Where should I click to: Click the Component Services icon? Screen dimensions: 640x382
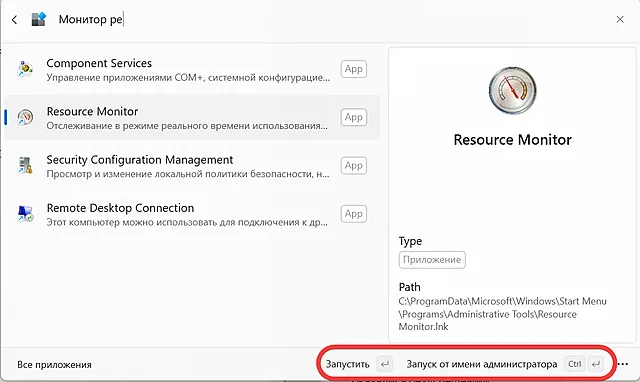pyautogui.click(x=25, y=69)
